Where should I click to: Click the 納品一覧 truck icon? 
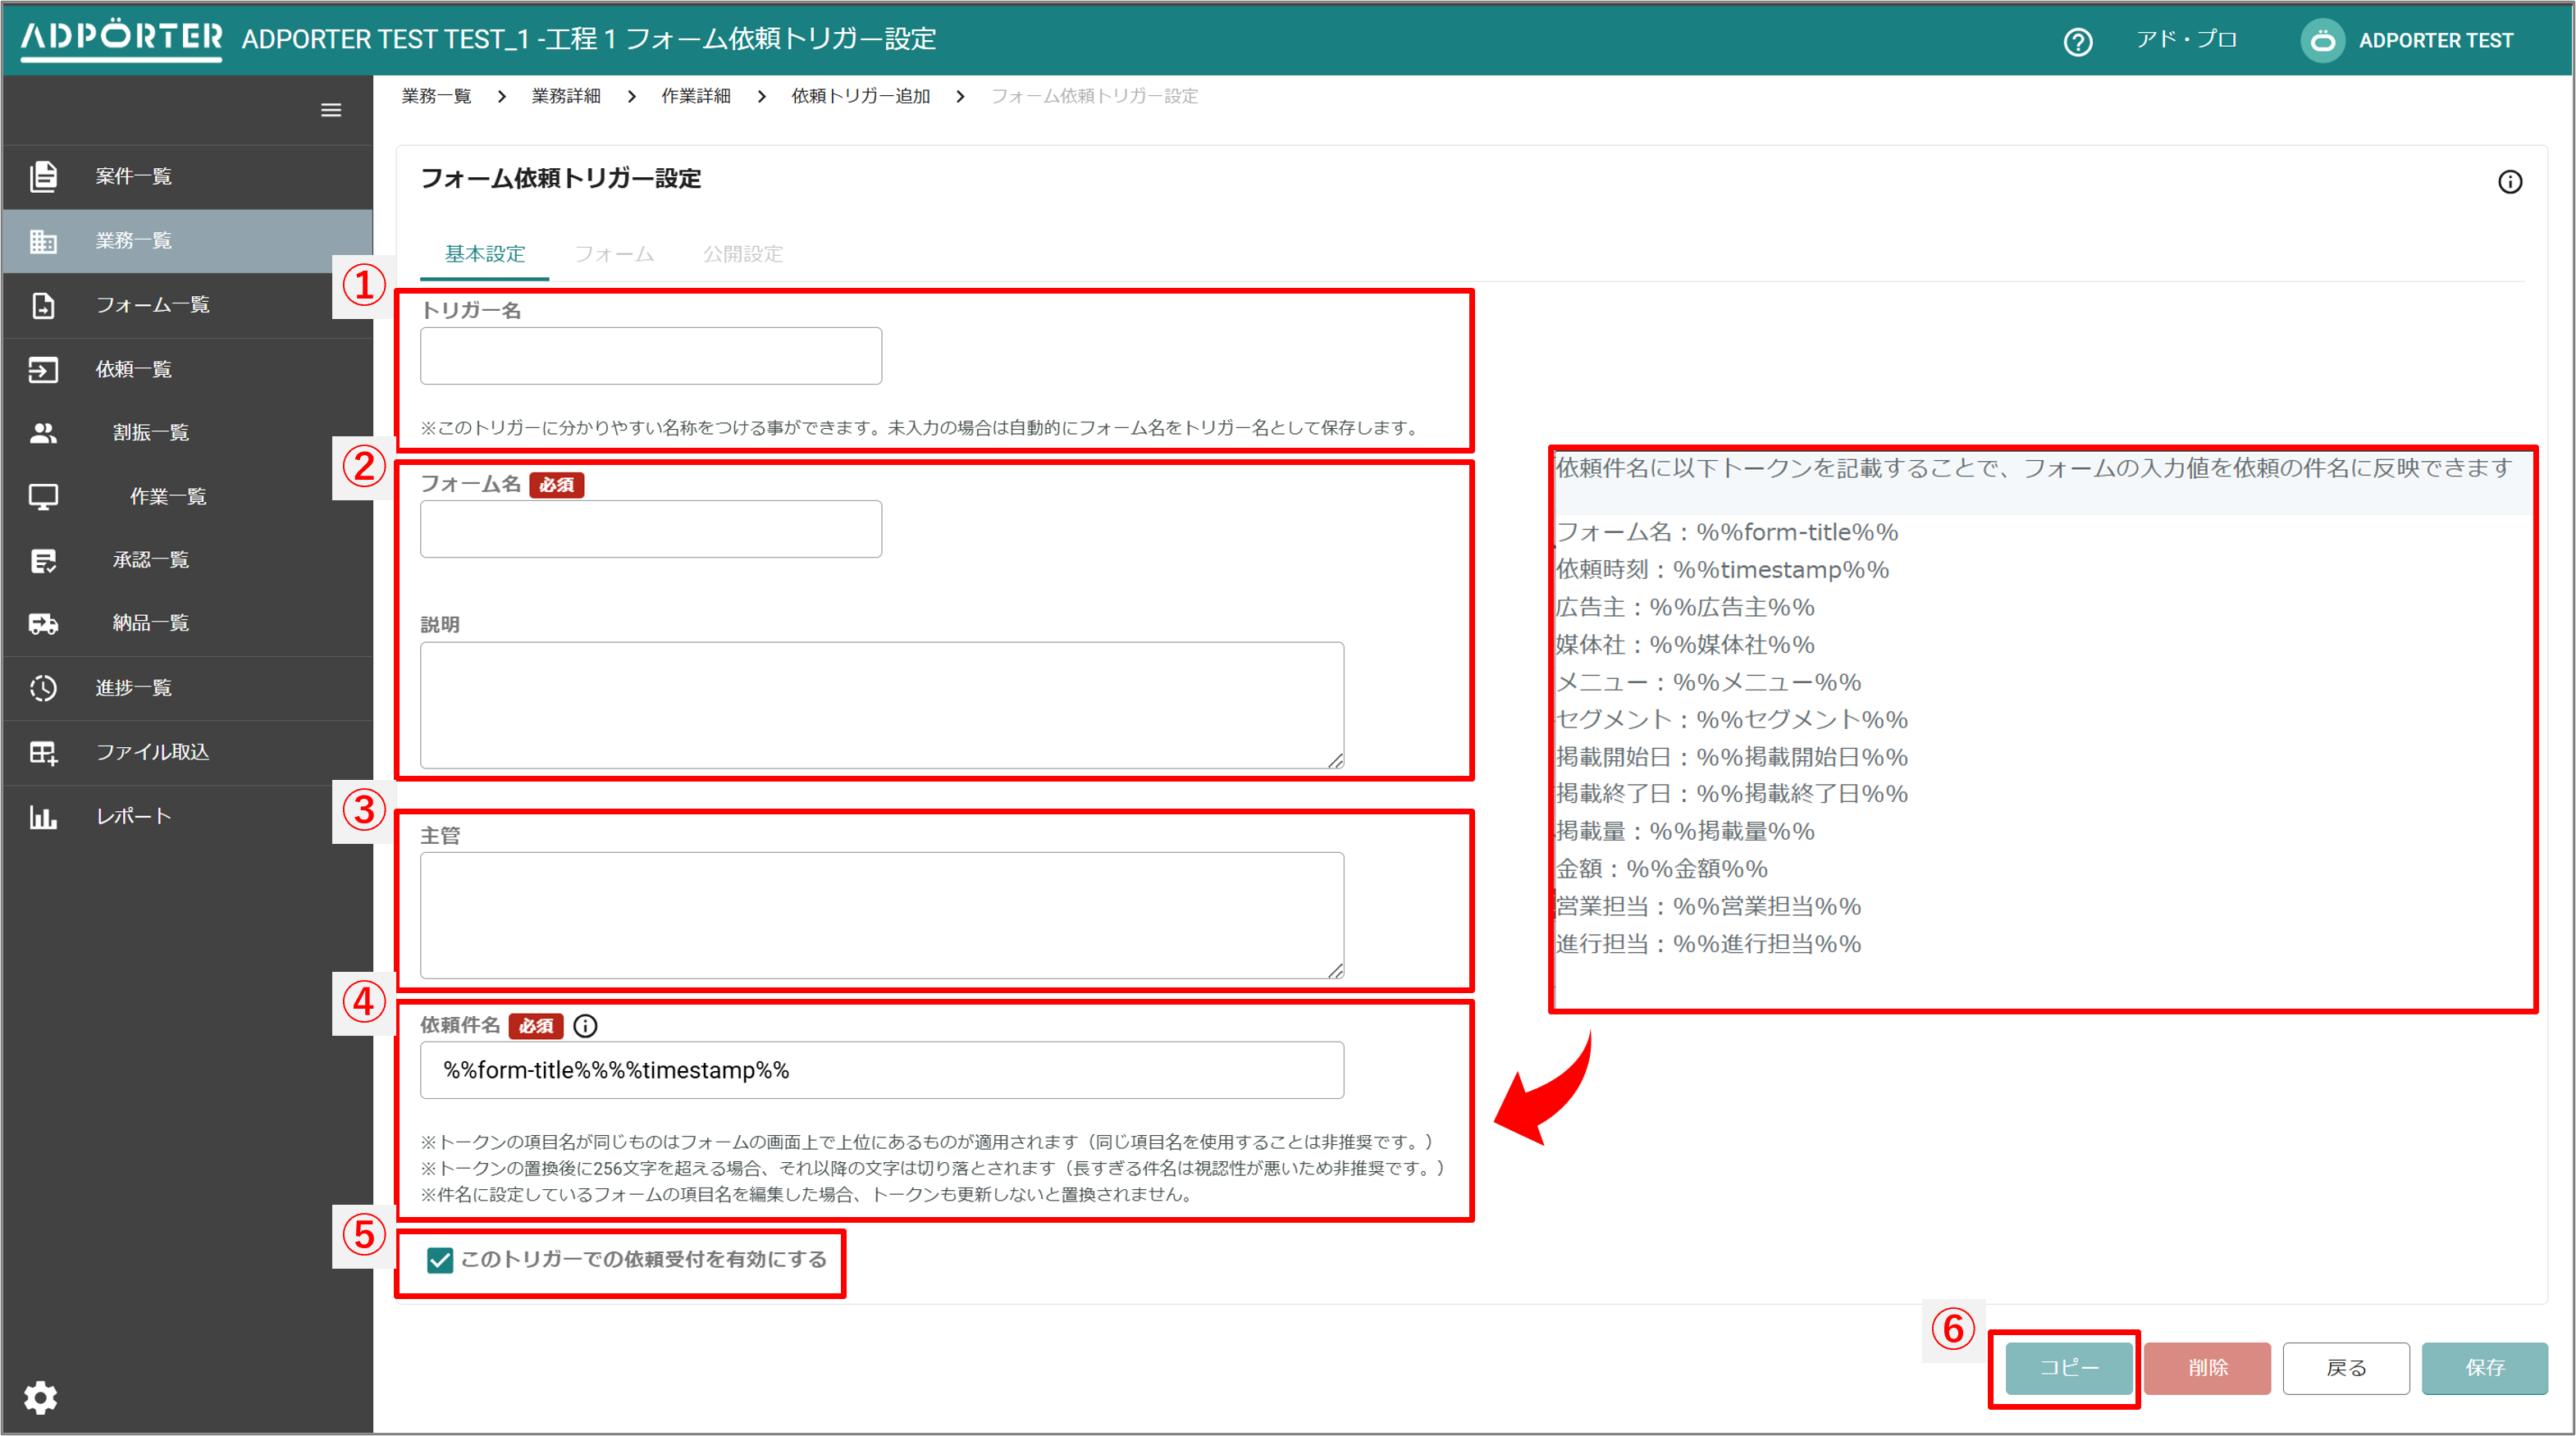(43, 624)
